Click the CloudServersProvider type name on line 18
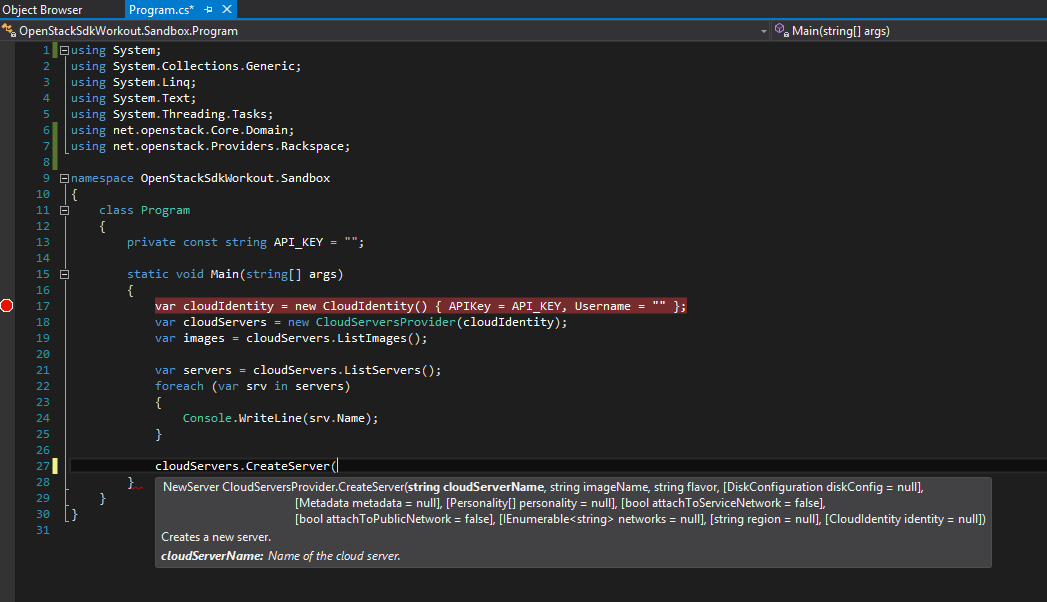This screenshot has height=602, width=1047. pos(385,322)
